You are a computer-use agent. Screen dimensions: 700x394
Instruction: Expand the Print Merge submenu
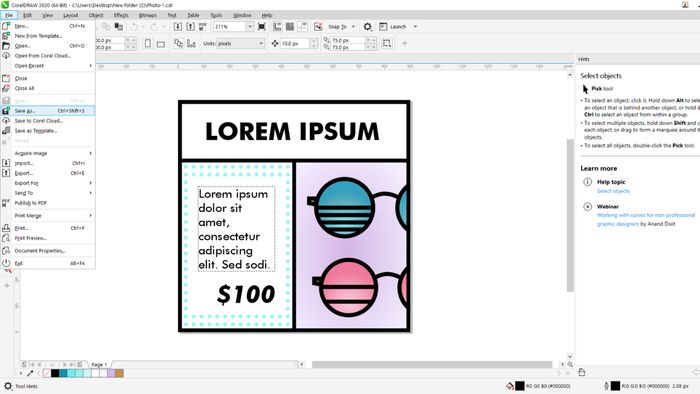(48, 216)
